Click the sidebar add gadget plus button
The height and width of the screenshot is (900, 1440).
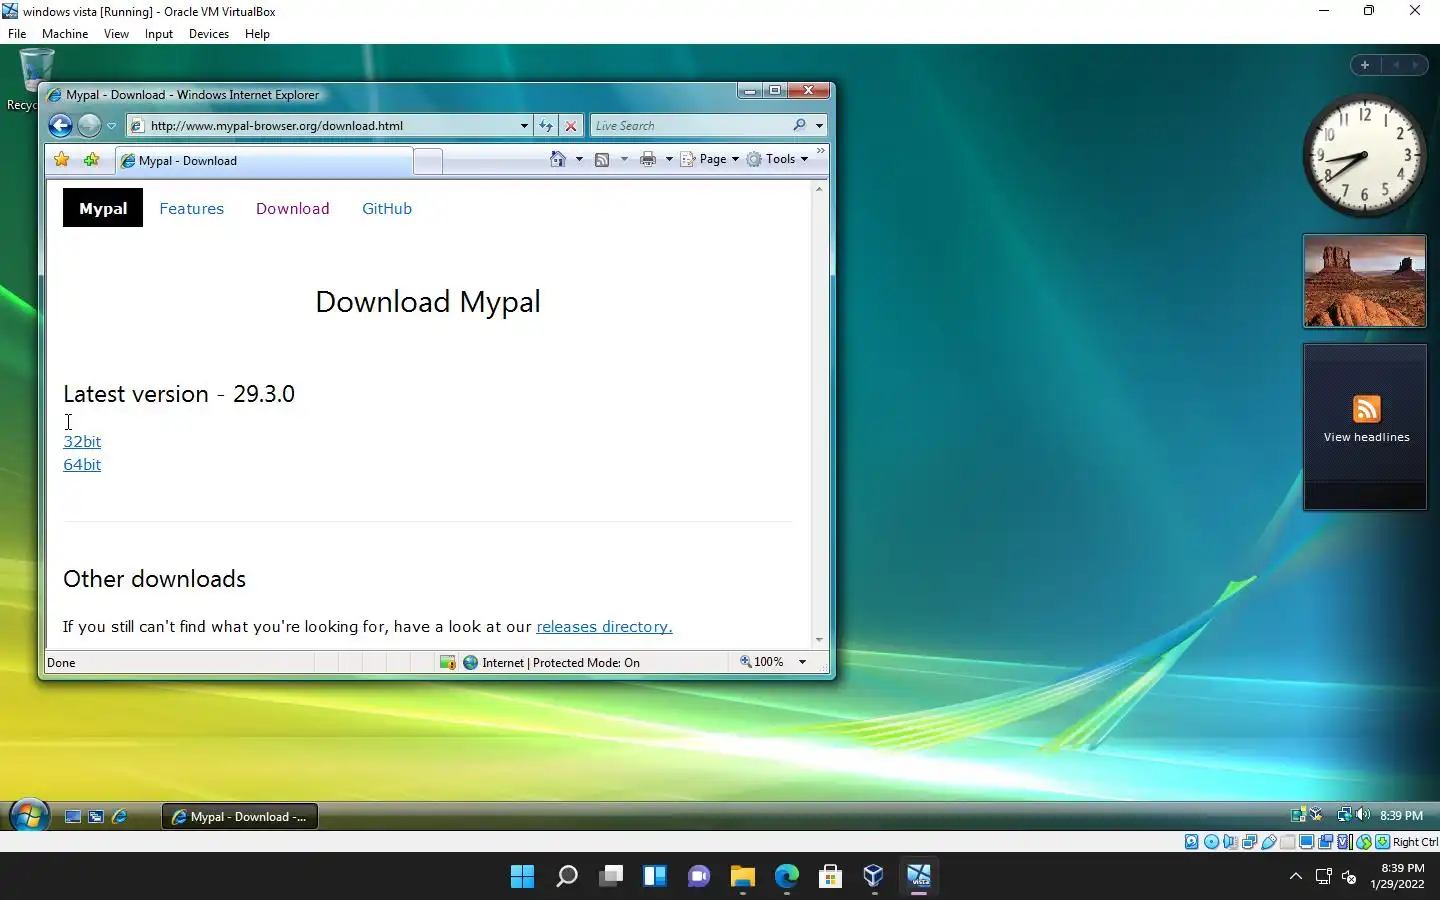(x=1365, y=65)
